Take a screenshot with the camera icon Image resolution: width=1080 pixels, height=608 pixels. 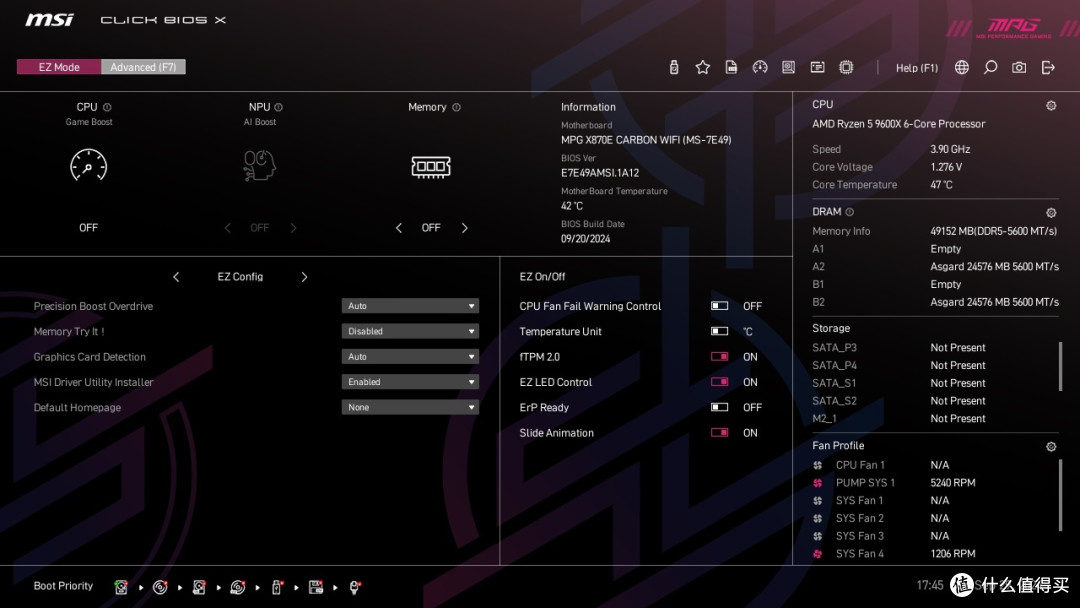click(1019, 67)
